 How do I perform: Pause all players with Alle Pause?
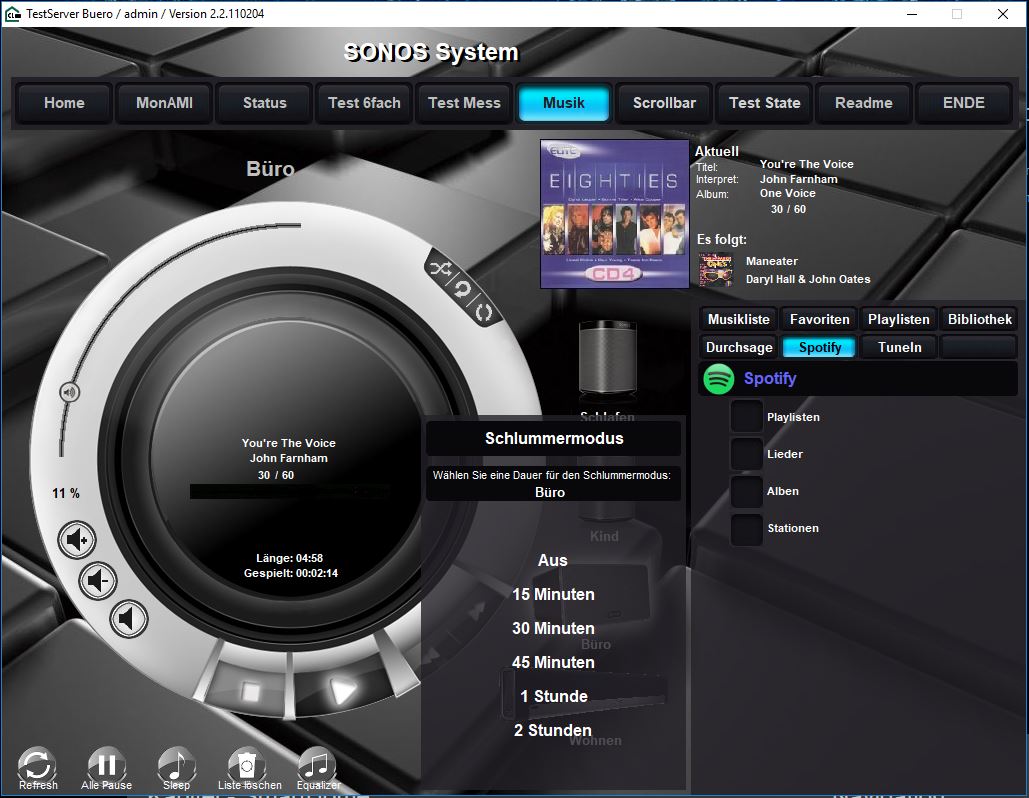tap(107, 766)
